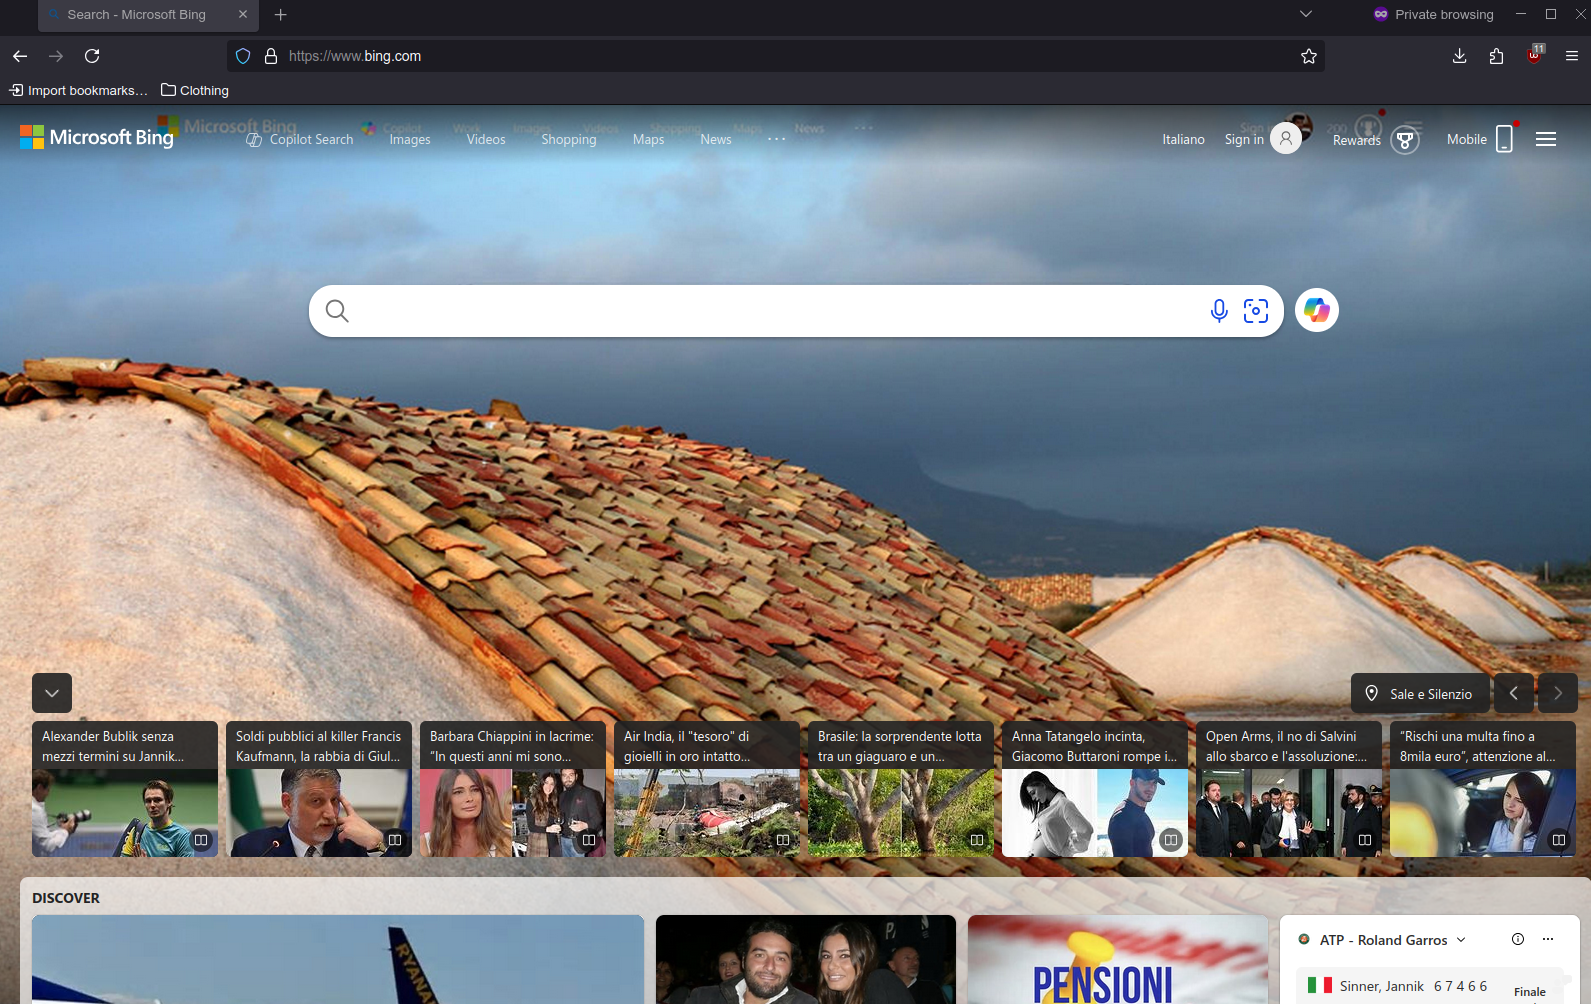Click Sign in
Screen dimensions: 1591x1004
[x=1263, y=138]
